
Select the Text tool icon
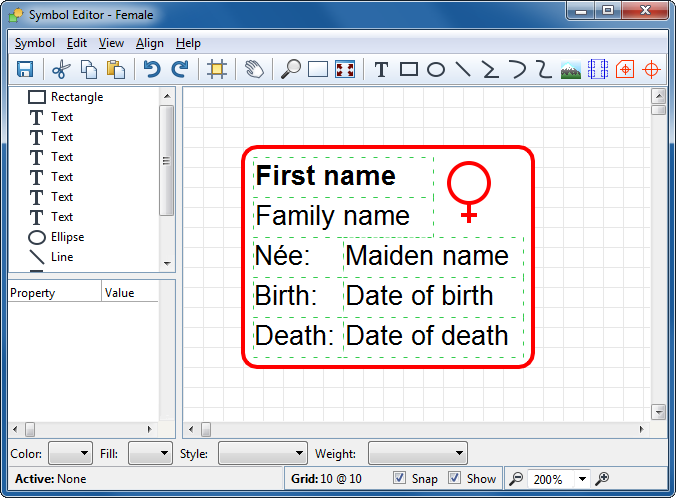(x=381, y=69)
